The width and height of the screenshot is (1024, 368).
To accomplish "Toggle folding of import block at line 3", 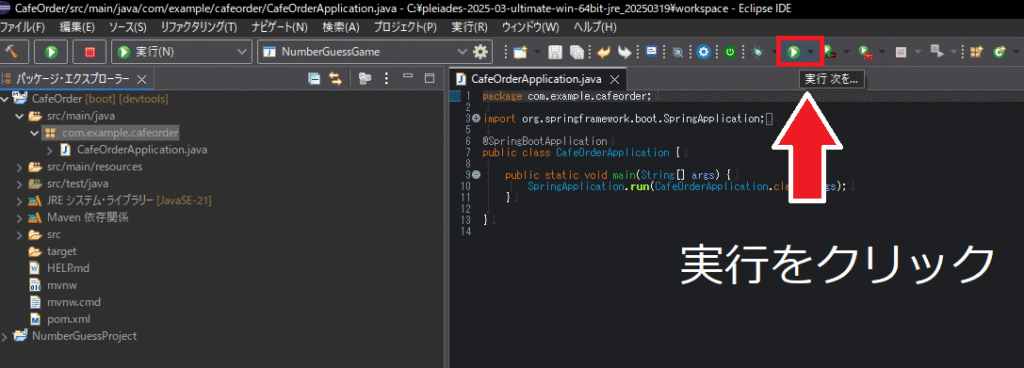I will click(x=475, y=119).
